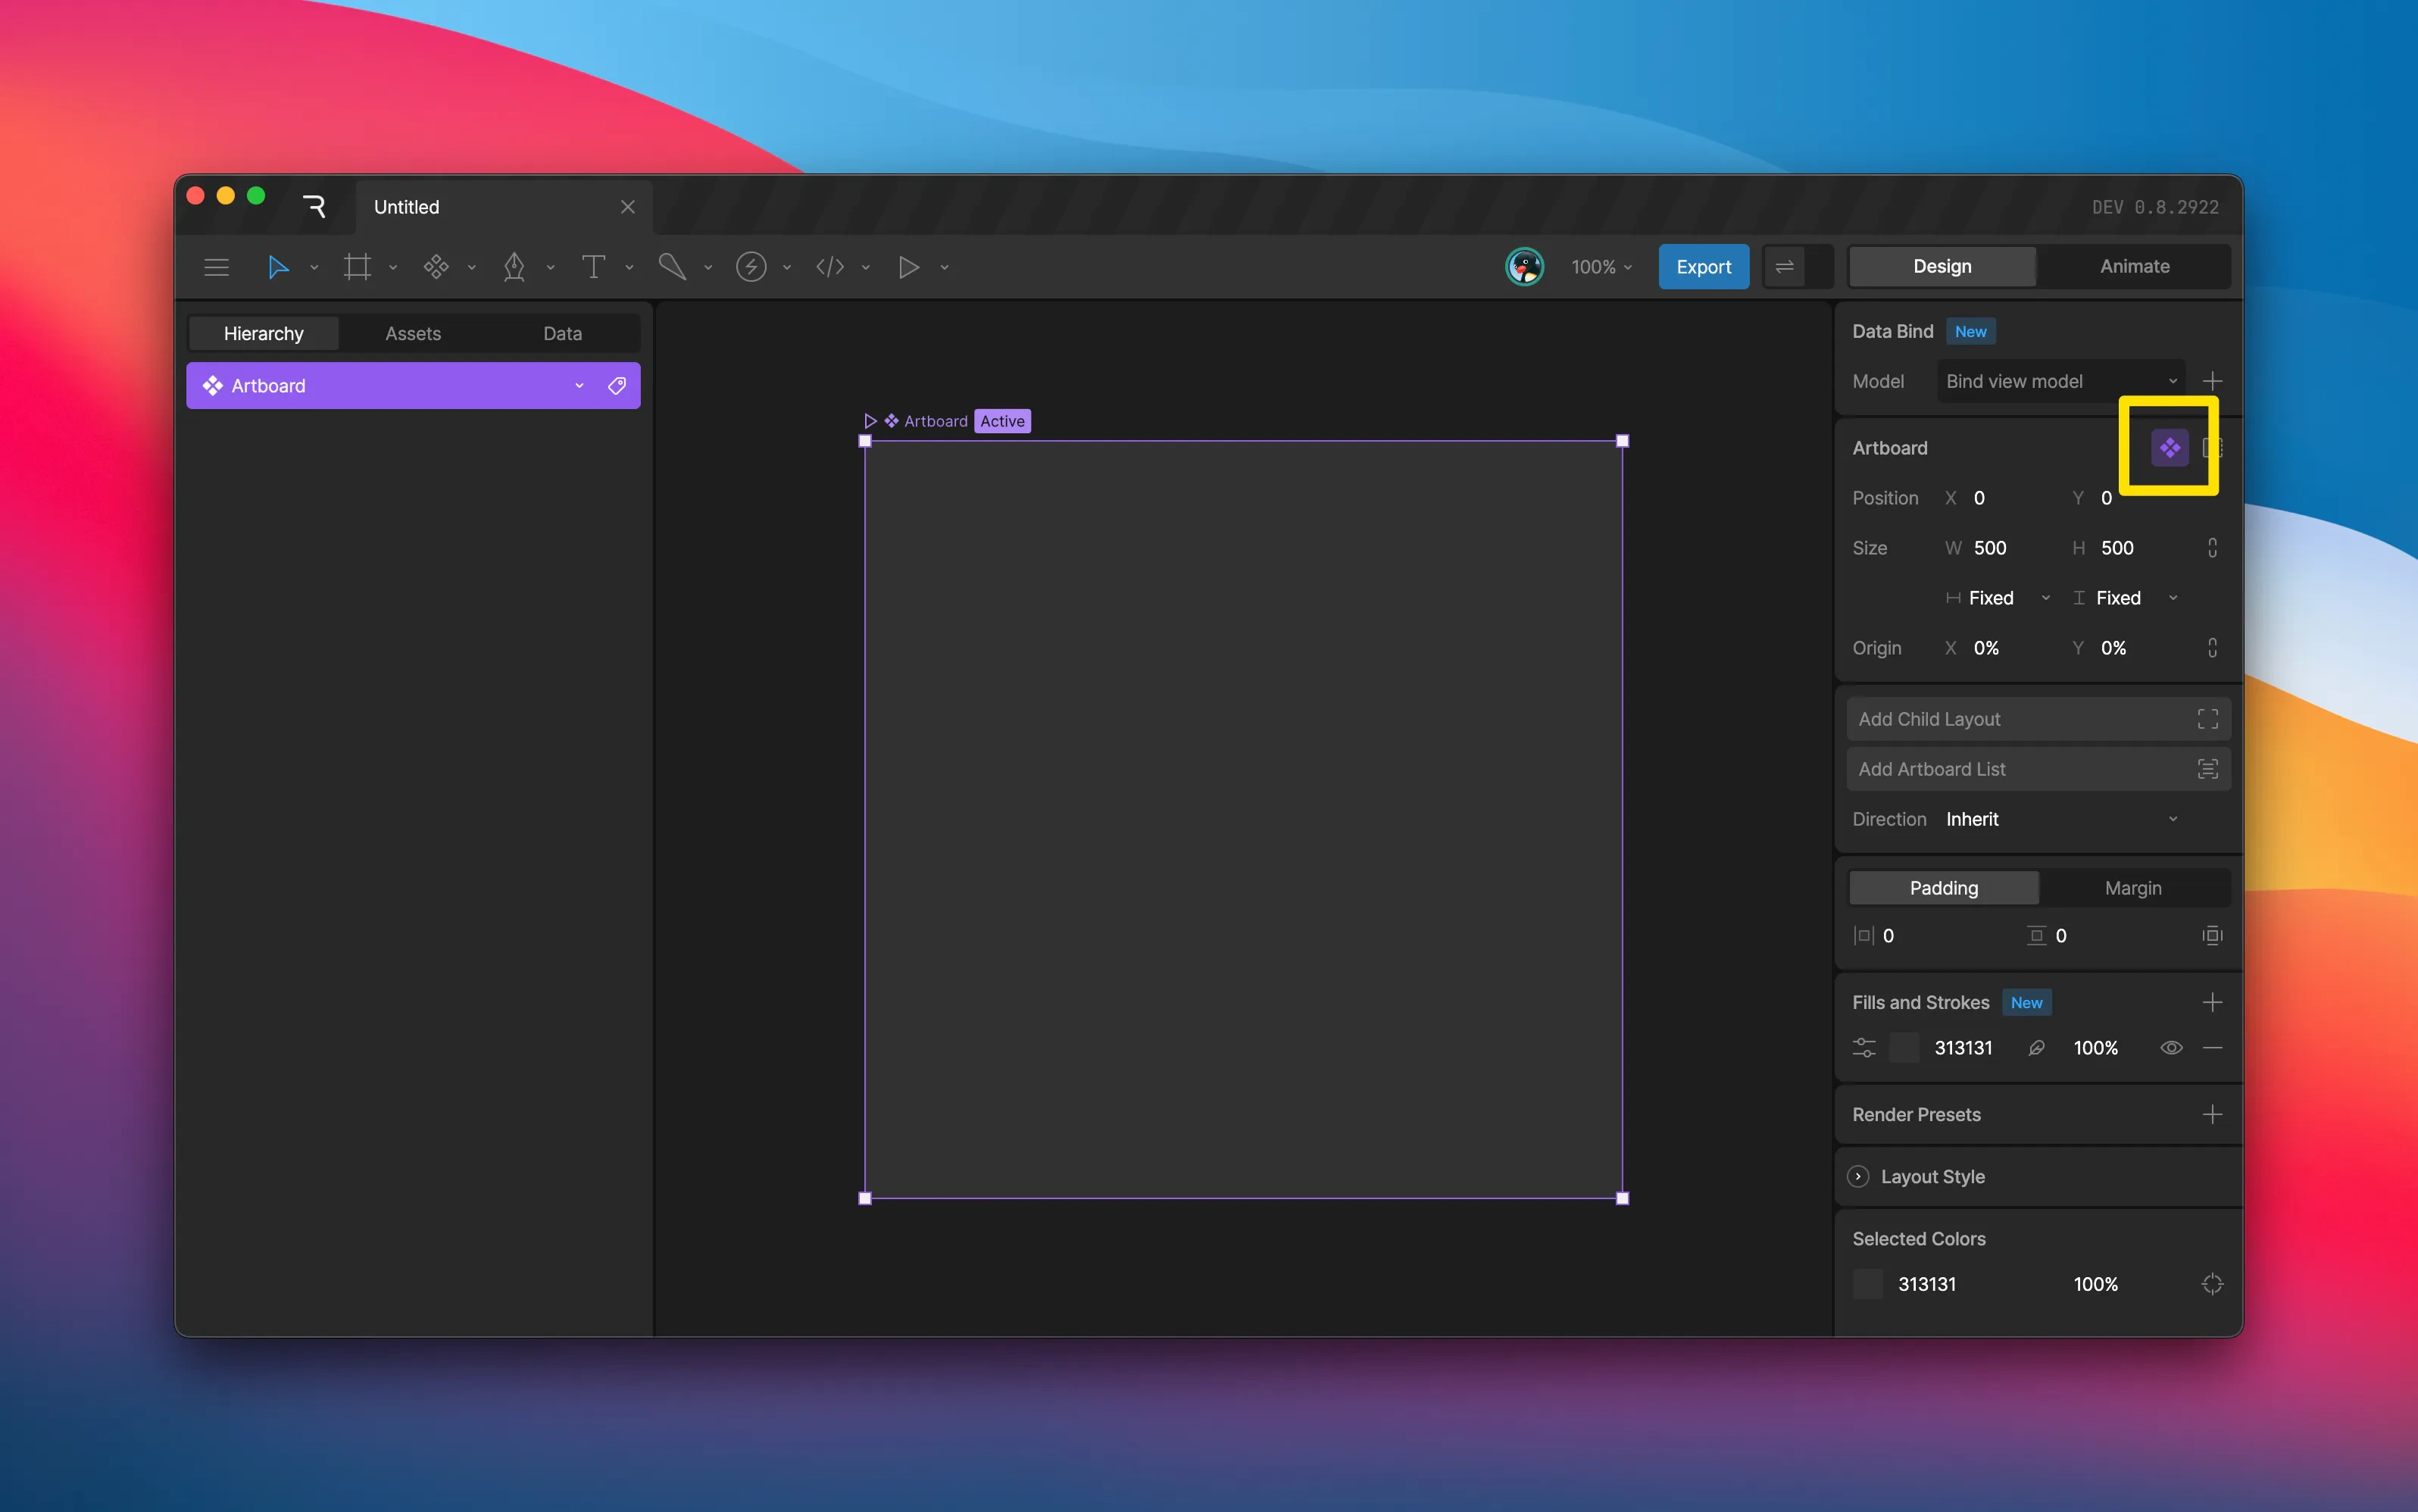Switch to the Assets tab
Viewport: 2418px width, 1512px height.
tap(413, 334)
